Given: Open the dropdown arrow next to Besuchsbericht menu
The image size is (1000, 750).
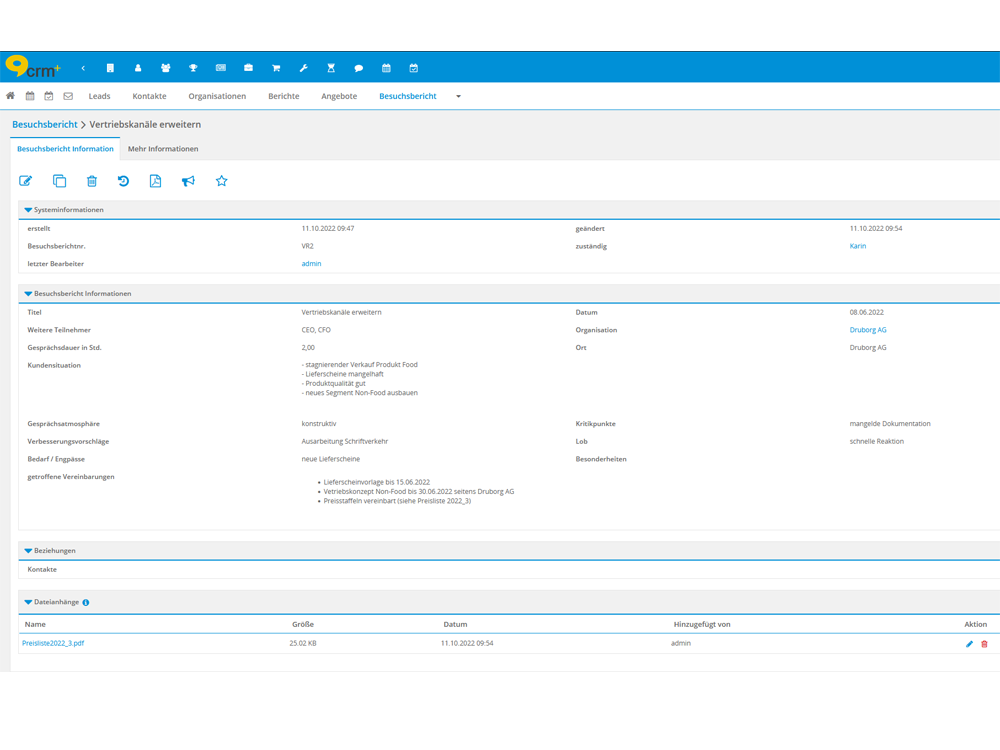Looking at the screenshot, I should (458, 97).
